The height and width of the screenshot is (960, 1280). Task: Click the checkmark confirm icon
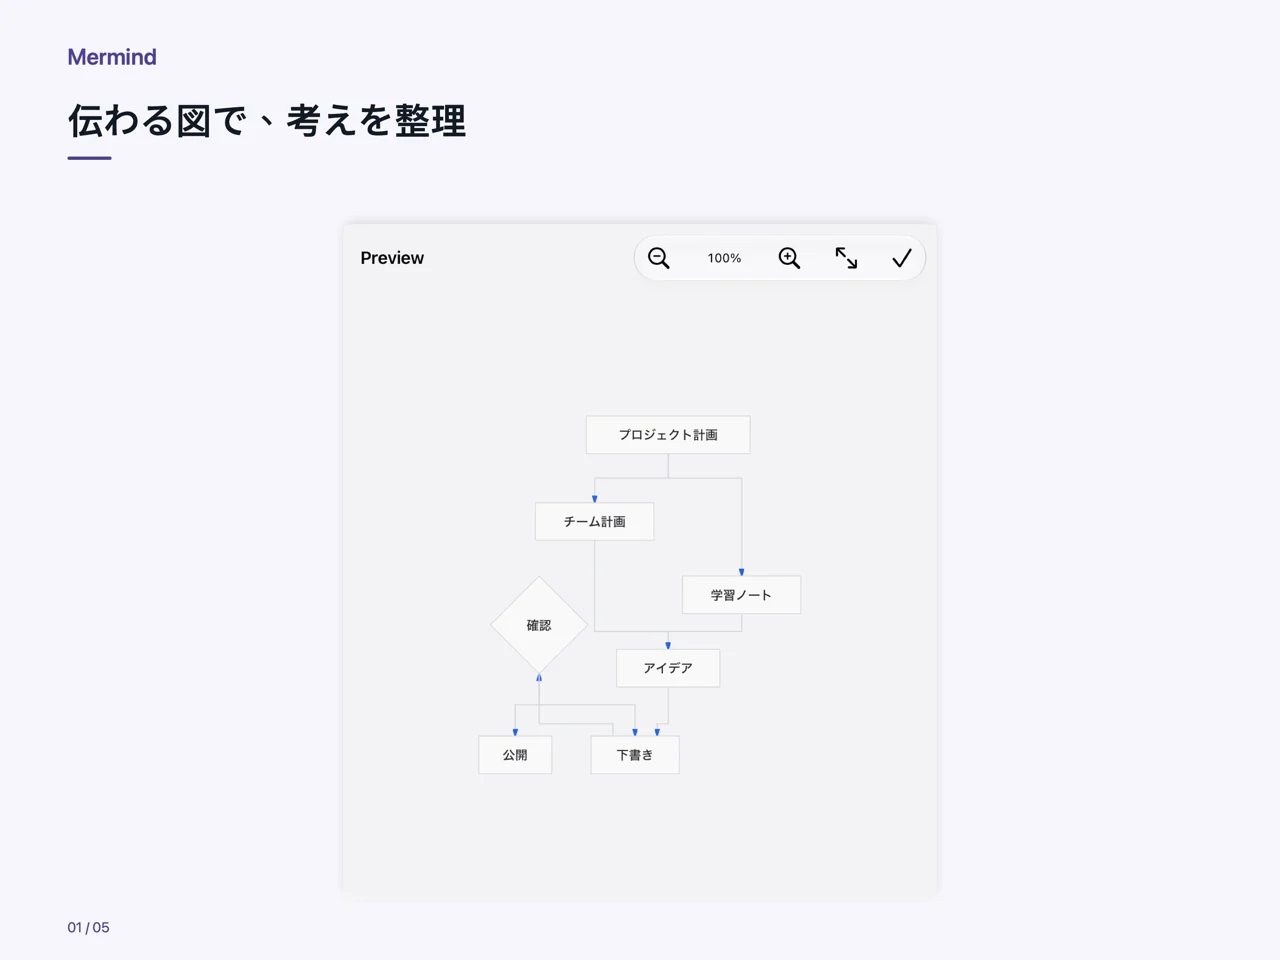901,258
